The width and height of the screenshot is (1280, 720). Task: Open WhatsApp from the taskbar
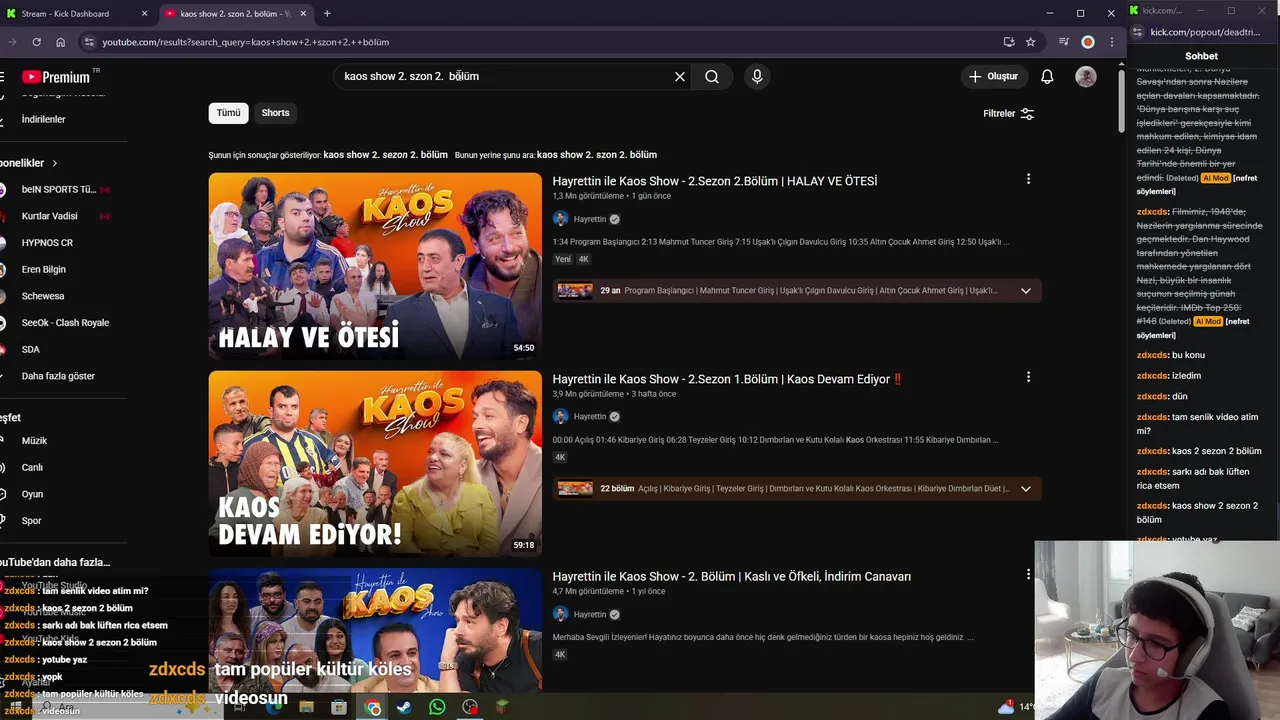[437, 707]
